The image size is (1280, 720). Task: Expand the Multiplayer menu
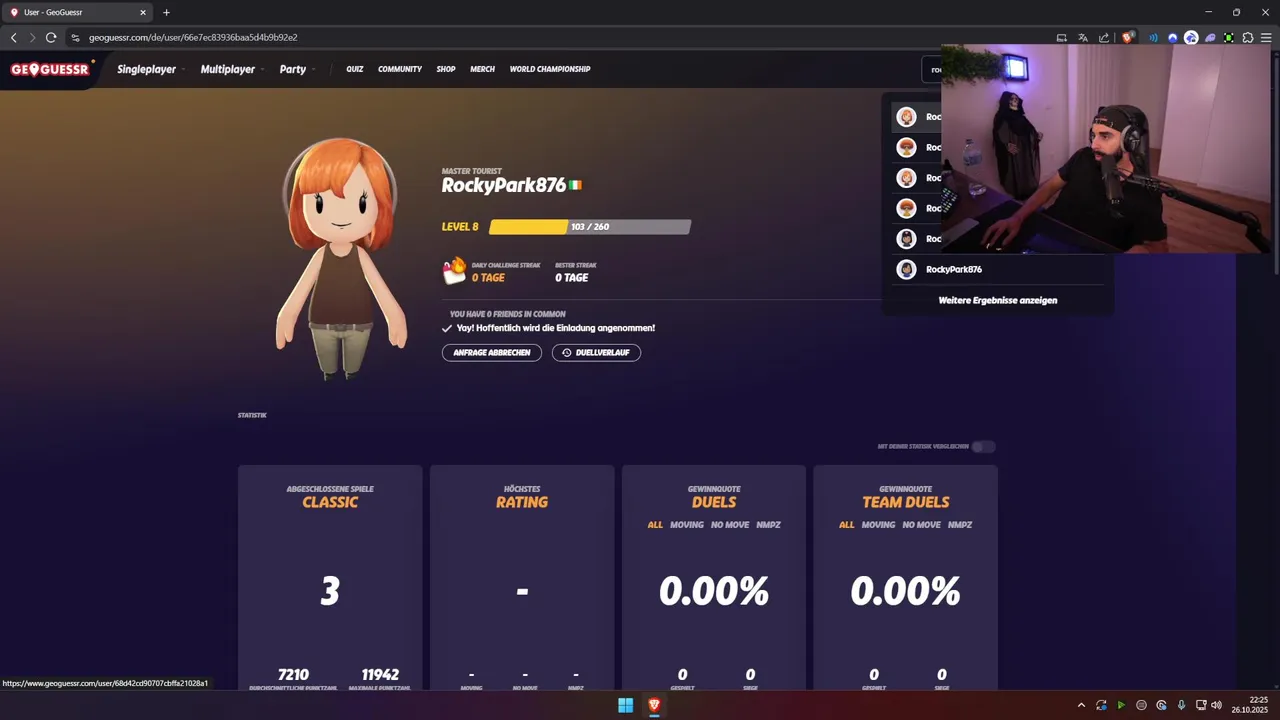point(232,69)
